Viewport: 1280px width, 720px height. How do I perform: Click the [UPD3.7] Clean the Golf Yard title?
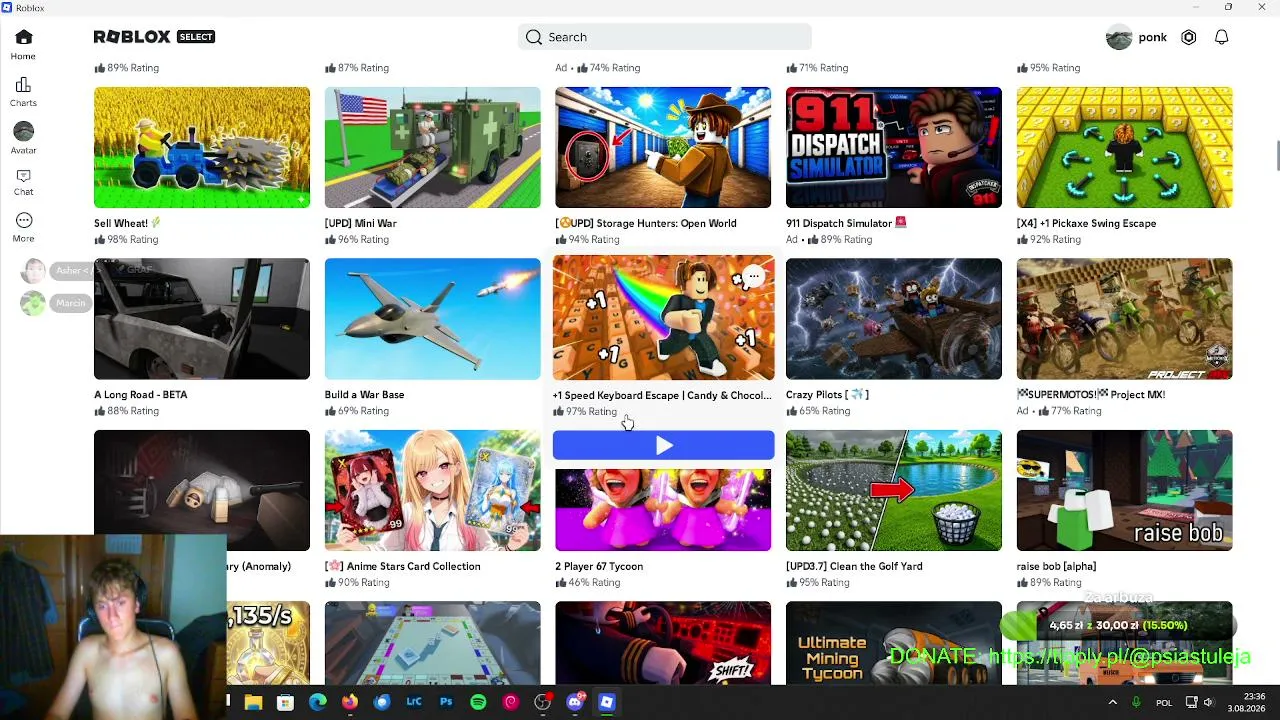click(854, 566)
